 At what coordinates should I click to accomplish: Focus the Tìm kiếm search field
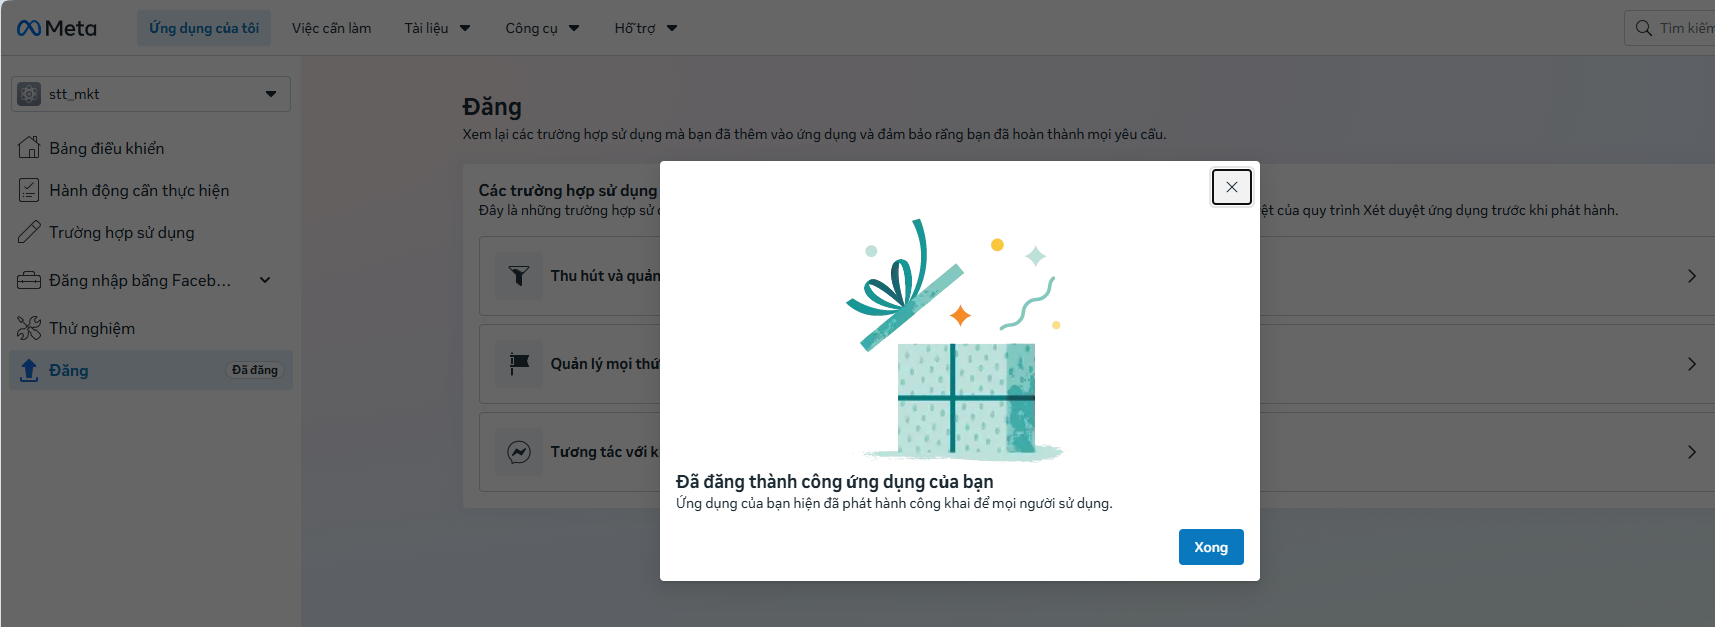pos(1670,28)
